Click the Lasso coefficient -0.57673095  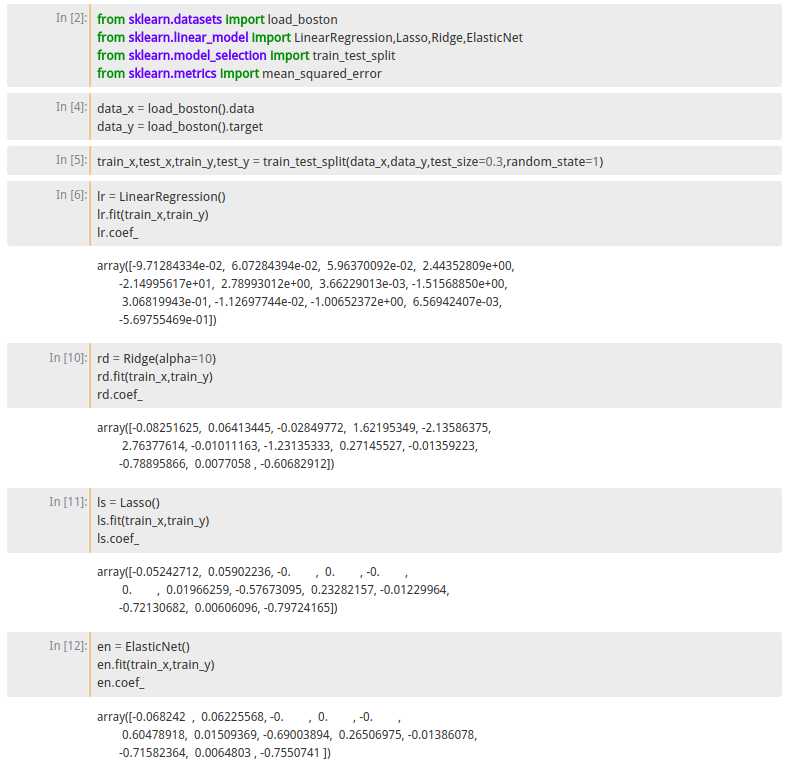[269, 590]
